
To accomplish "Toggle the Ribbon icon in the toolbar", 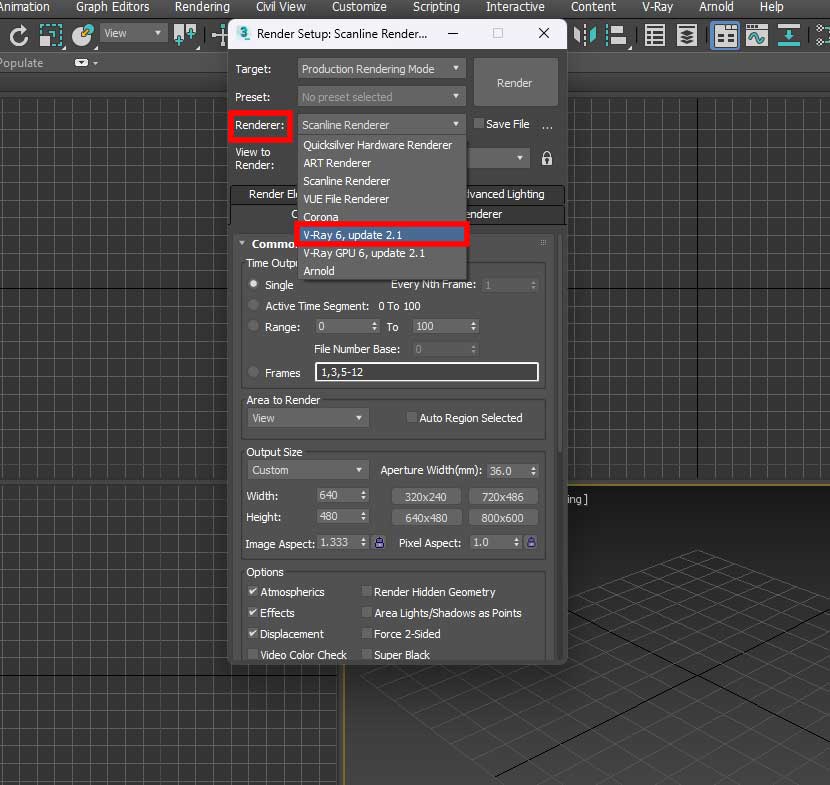I will [x=725, y=35].
